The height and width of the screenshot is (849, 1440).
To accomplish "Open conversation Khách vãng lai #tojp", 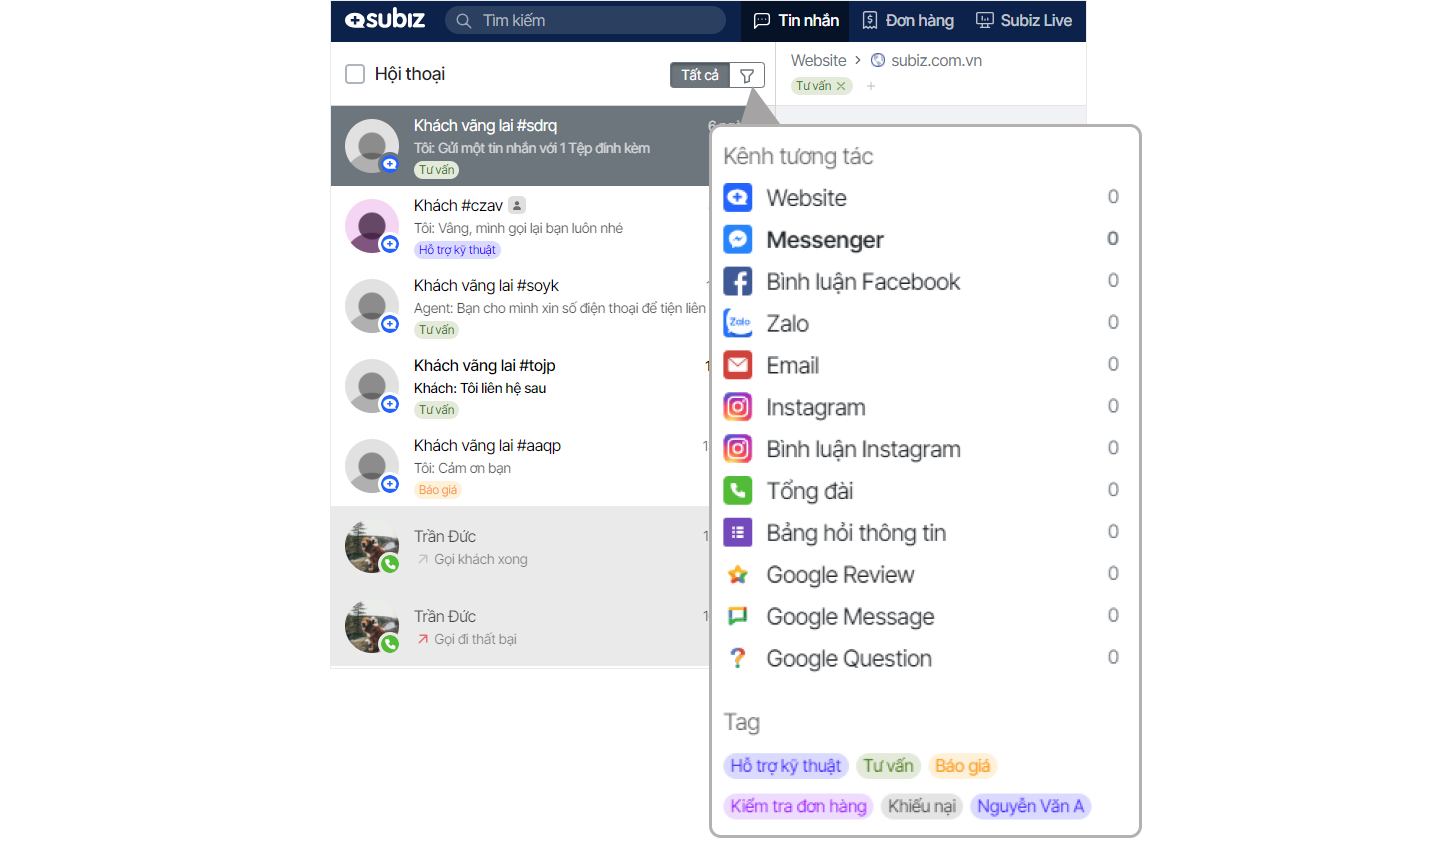I will click(x=520, y=386).
